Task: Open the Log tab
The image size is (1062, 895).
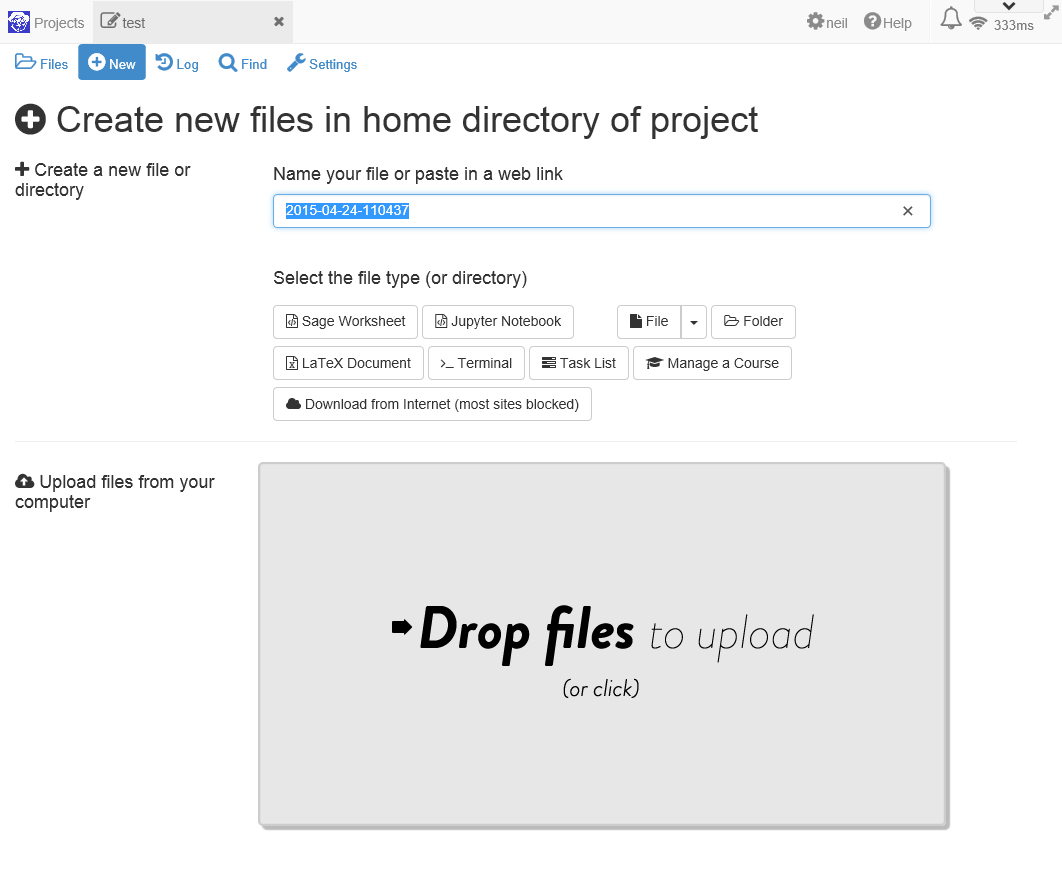Action: [x=177, y=64]
